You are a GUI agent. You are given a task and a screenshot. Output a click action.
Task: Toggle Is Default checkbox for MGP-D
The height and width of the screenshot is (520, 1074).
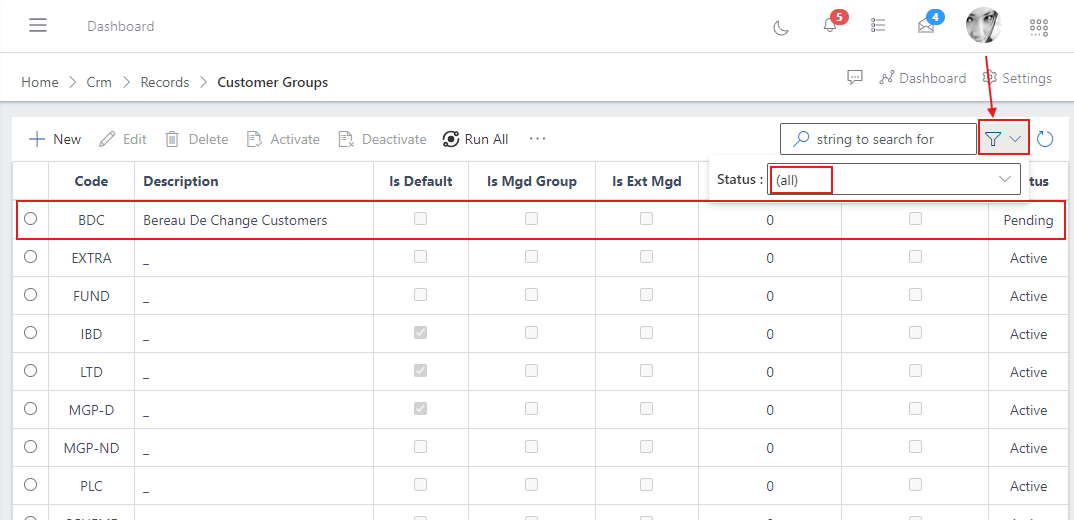[421, 408]
